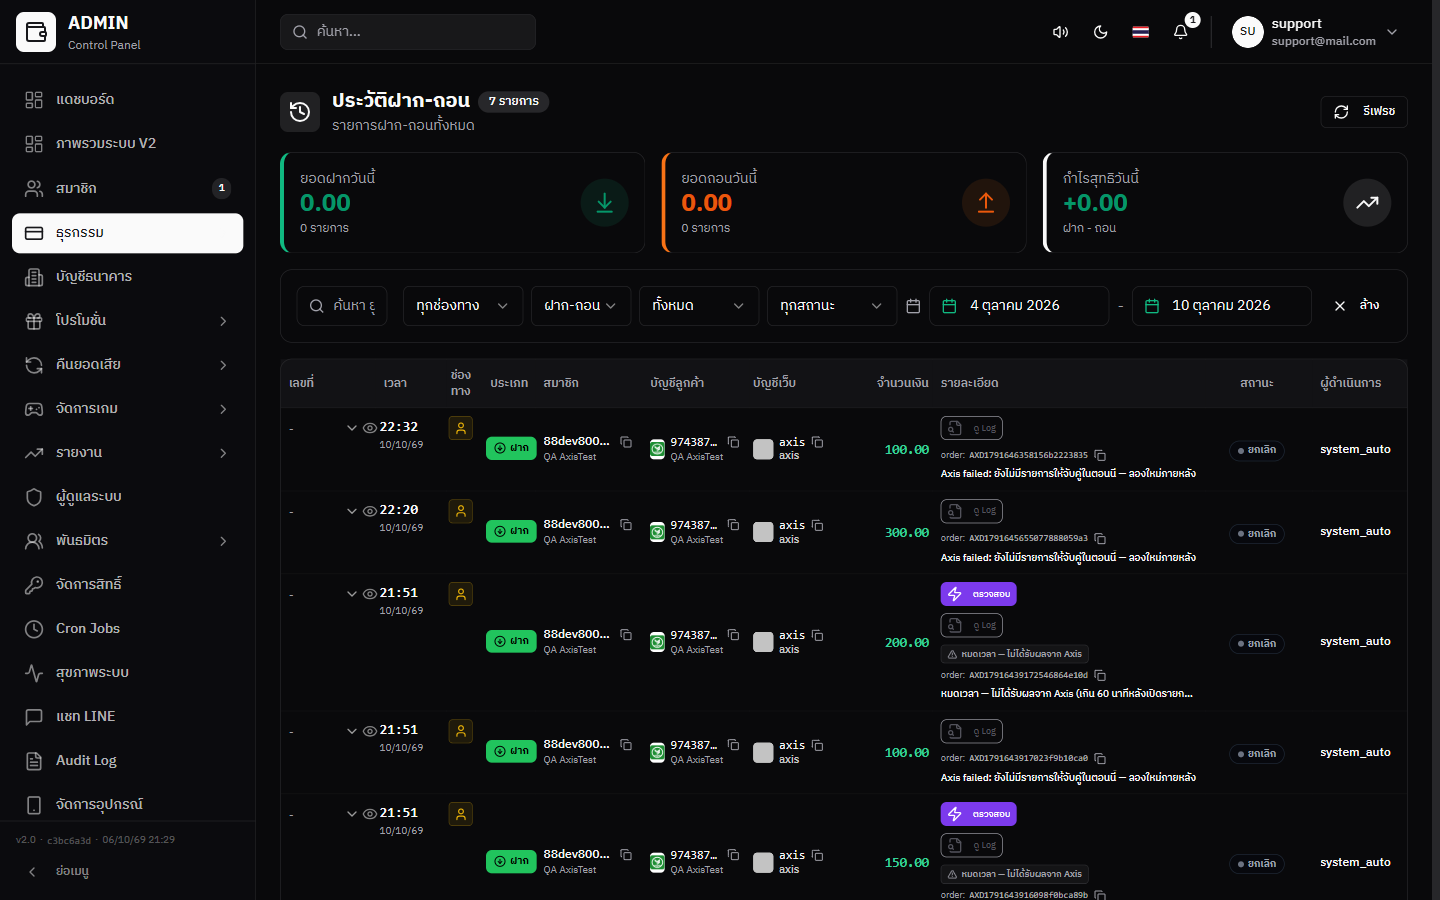Click the filter bar ค้นหา search box

[342, 306]
